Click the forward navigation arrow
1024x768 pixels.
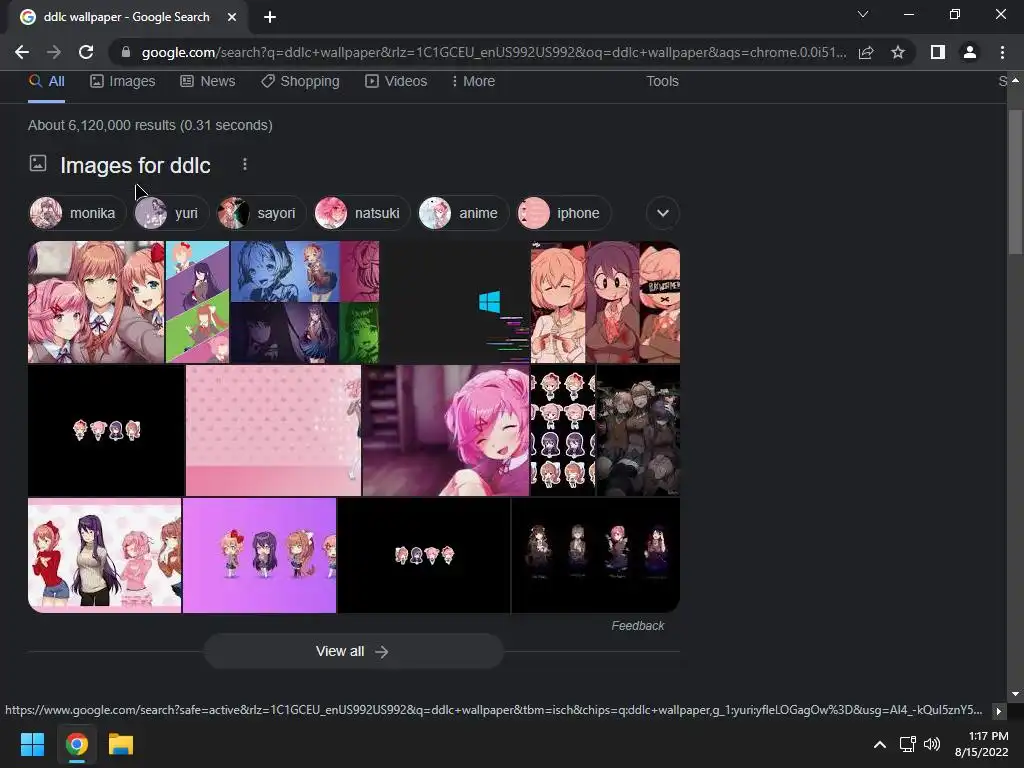pyautogui.click(x=54, y=52)
